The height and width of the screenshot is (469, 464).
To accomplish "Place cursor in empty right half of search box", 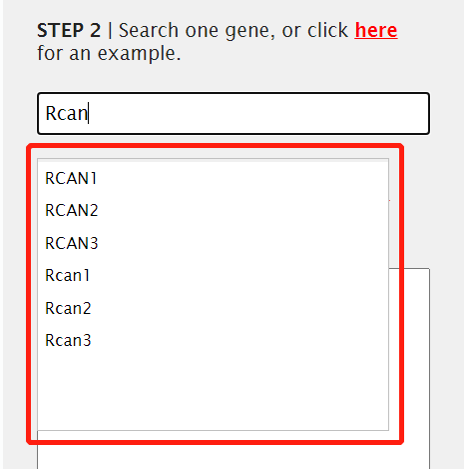I will click(x=330, y=114).
